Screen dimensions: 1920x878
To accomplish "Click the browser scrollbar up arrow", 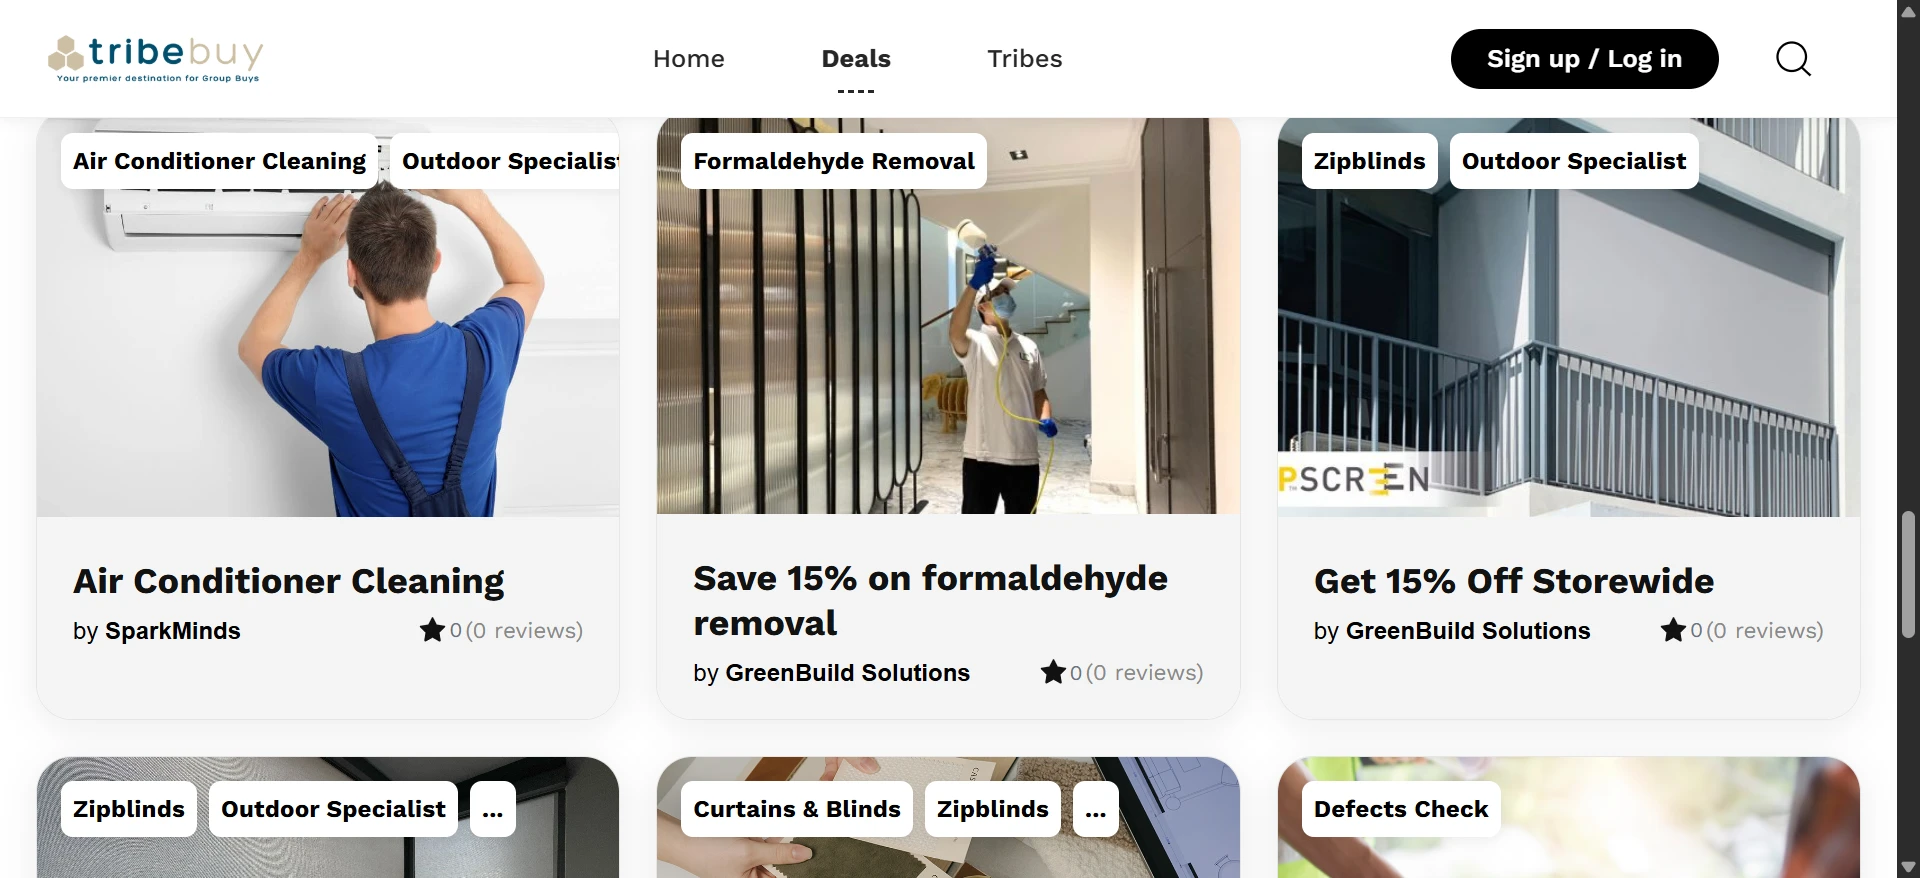I will point(1908,11).
